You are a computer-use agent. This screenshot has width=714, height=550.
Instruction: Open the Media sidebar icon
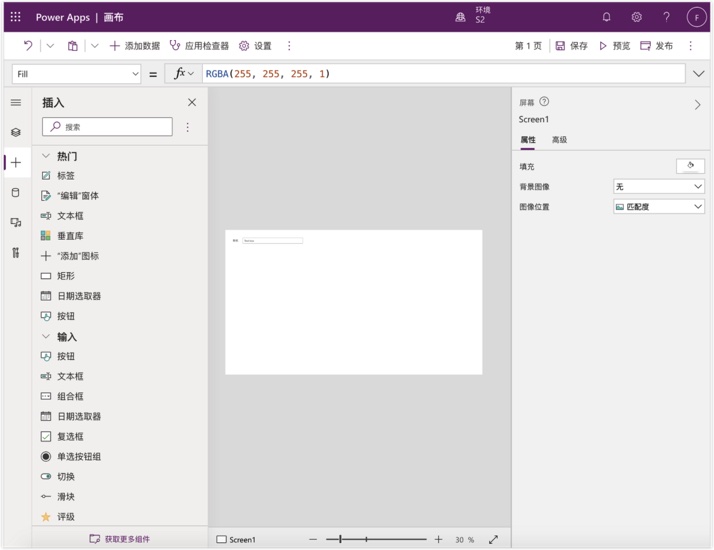(x=16, y=222)
